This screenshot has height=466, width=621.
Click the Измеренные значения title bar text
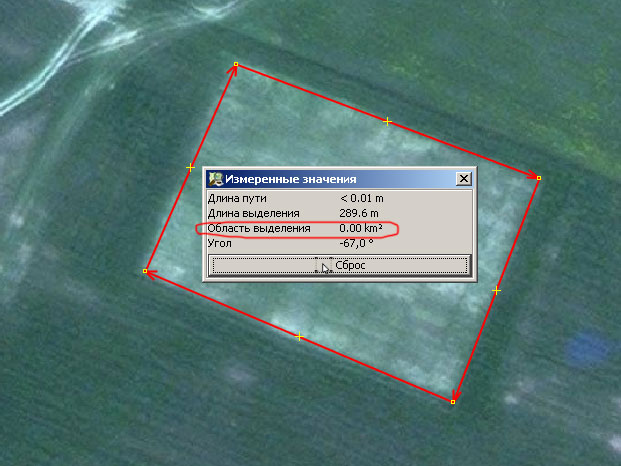click(290, 179)
